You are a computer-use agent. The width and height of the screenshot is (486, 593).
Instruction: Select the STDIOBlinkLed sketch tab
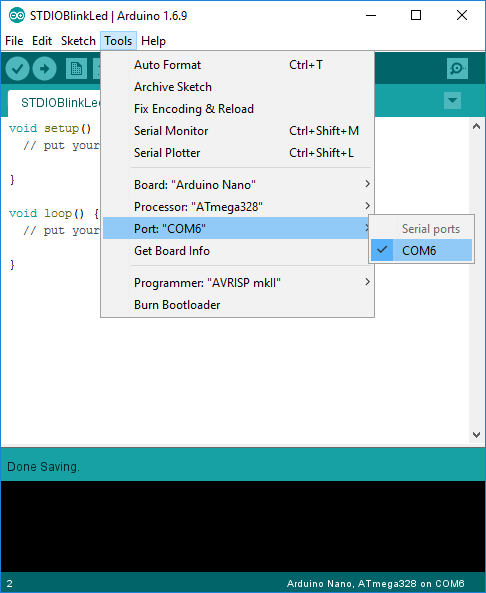54,103
